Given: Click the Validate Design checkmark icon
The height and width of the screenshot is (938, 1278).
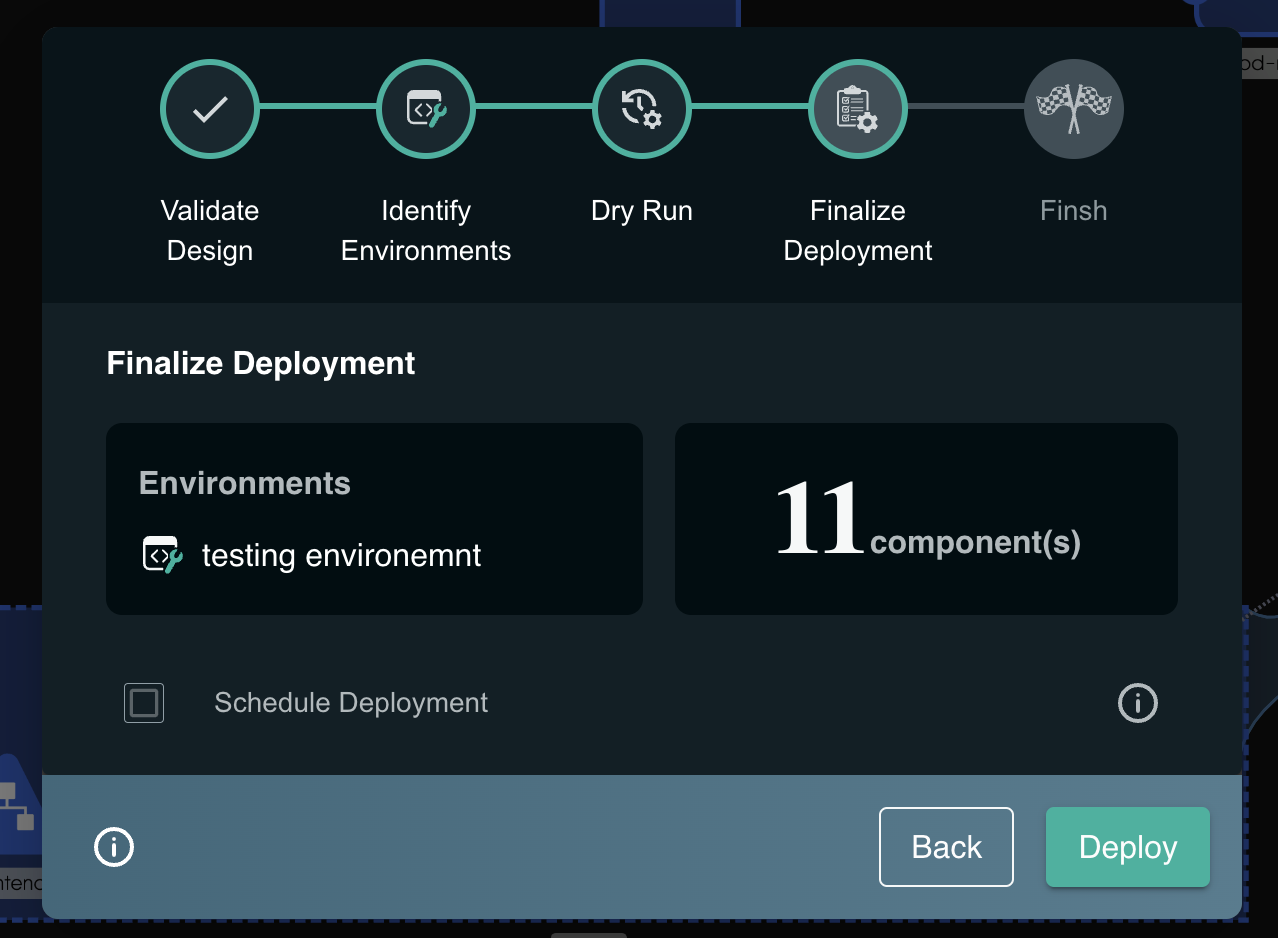Looking at the screenshot, I should click(x=209, y=109).
